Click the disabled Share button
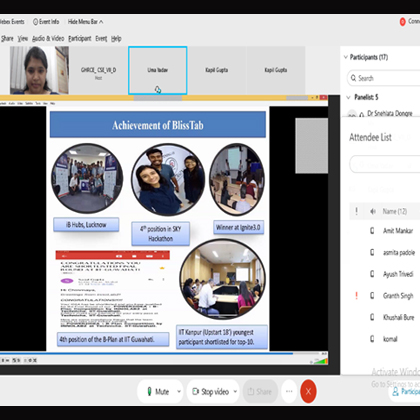The image size is (420, 420). [260, 392]
